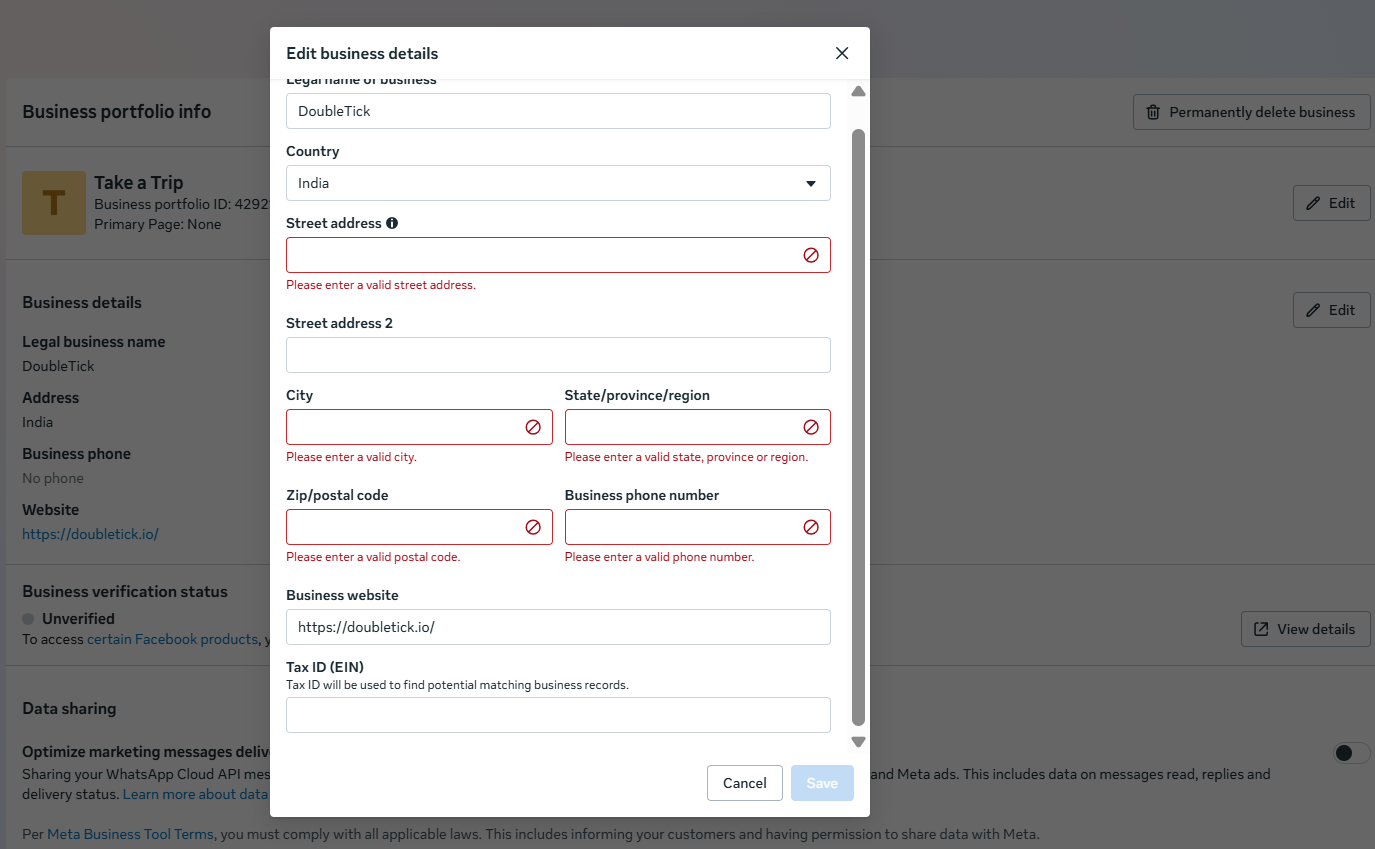Screen dimensions: 1375x849
Task: Click the Tax ID (EIN) input field
Action: [558, 715]
